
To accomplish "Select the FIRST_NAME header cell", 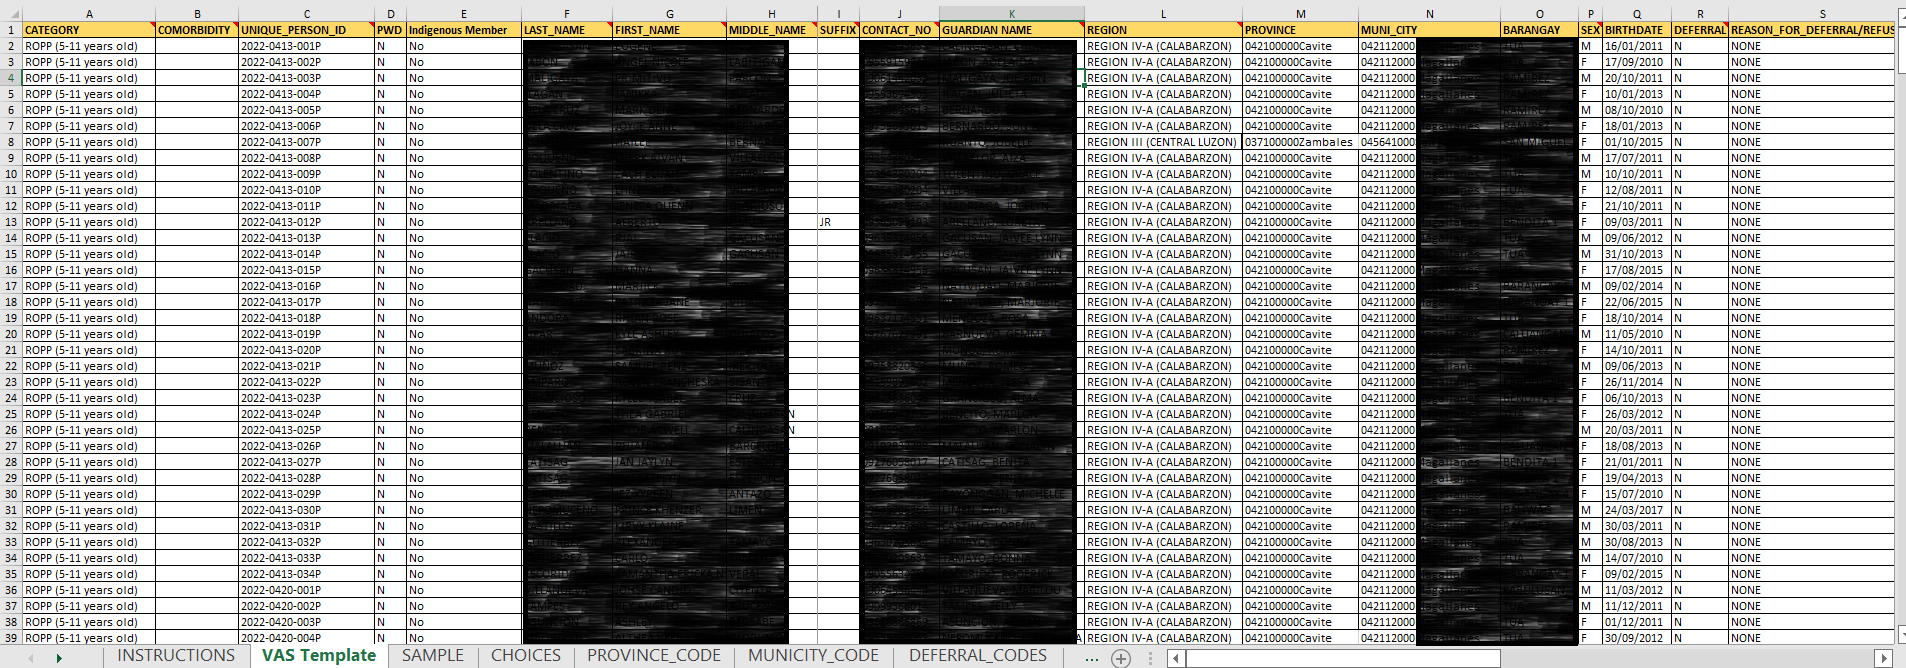I will 670,30.
